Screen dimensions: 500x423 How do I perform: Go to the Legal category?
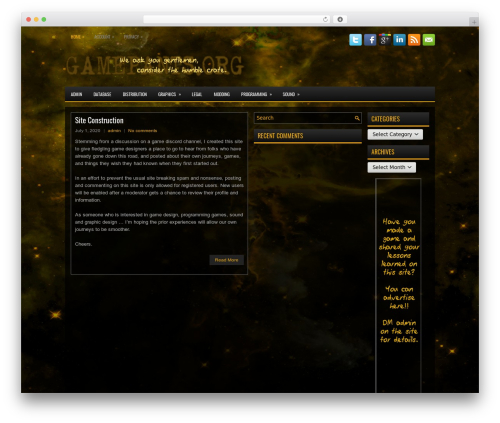click(x=197, y=94)
